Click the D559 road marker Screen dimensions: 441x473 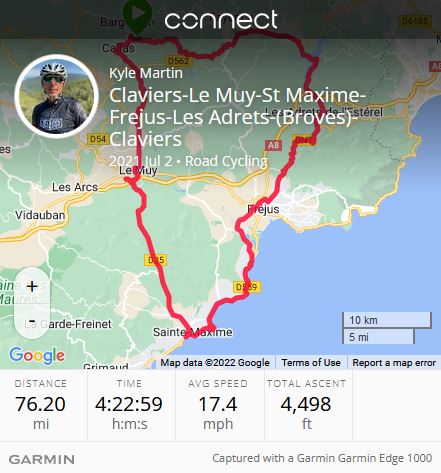click(246, 287)
